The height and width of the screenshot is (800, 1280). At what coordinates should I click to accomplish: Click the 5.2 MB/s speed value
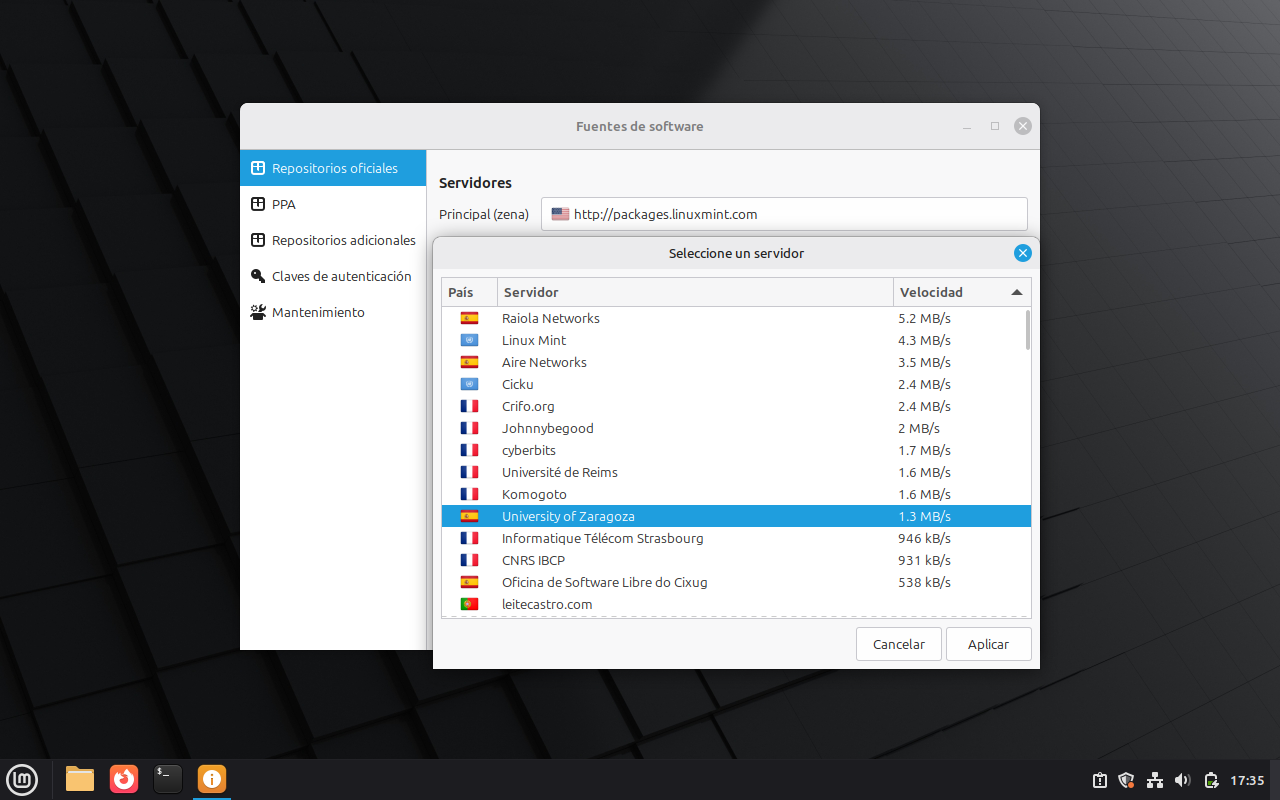[924, 318]
